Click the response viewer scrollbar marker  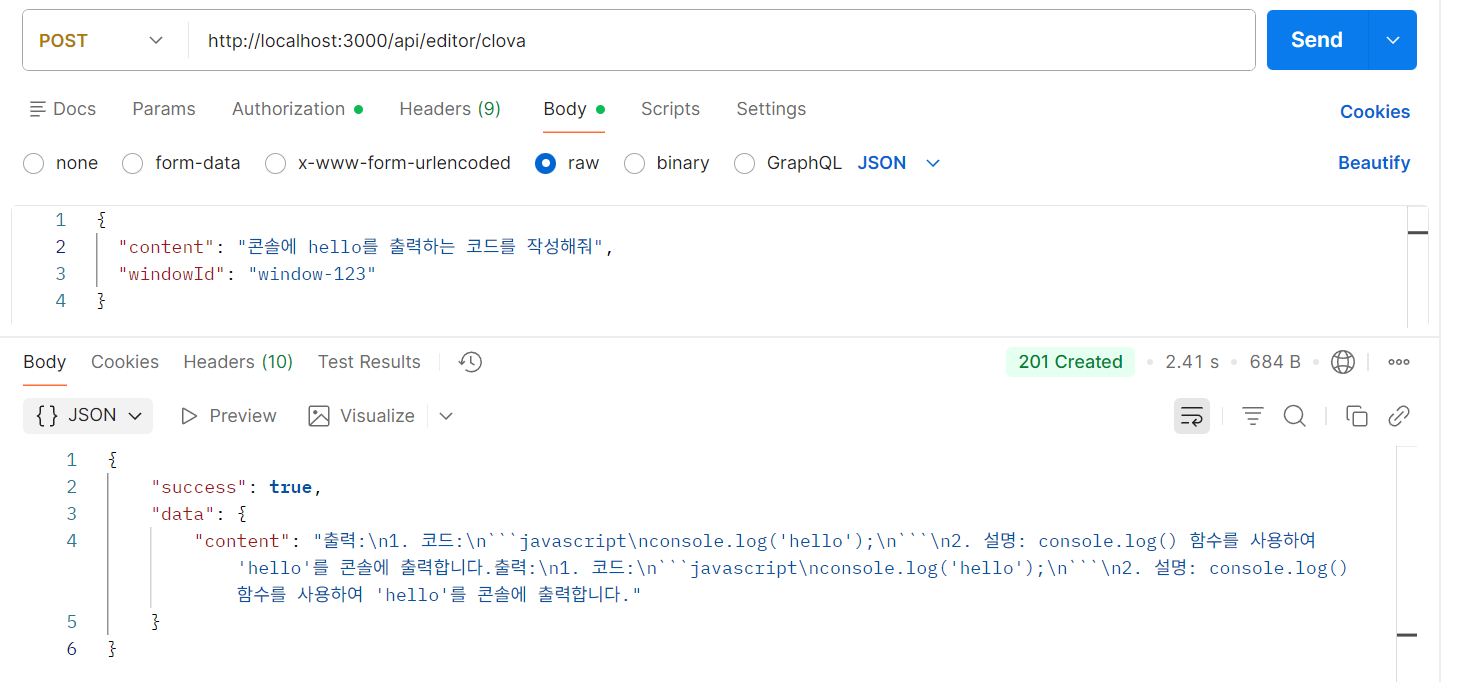[1407, 635]
